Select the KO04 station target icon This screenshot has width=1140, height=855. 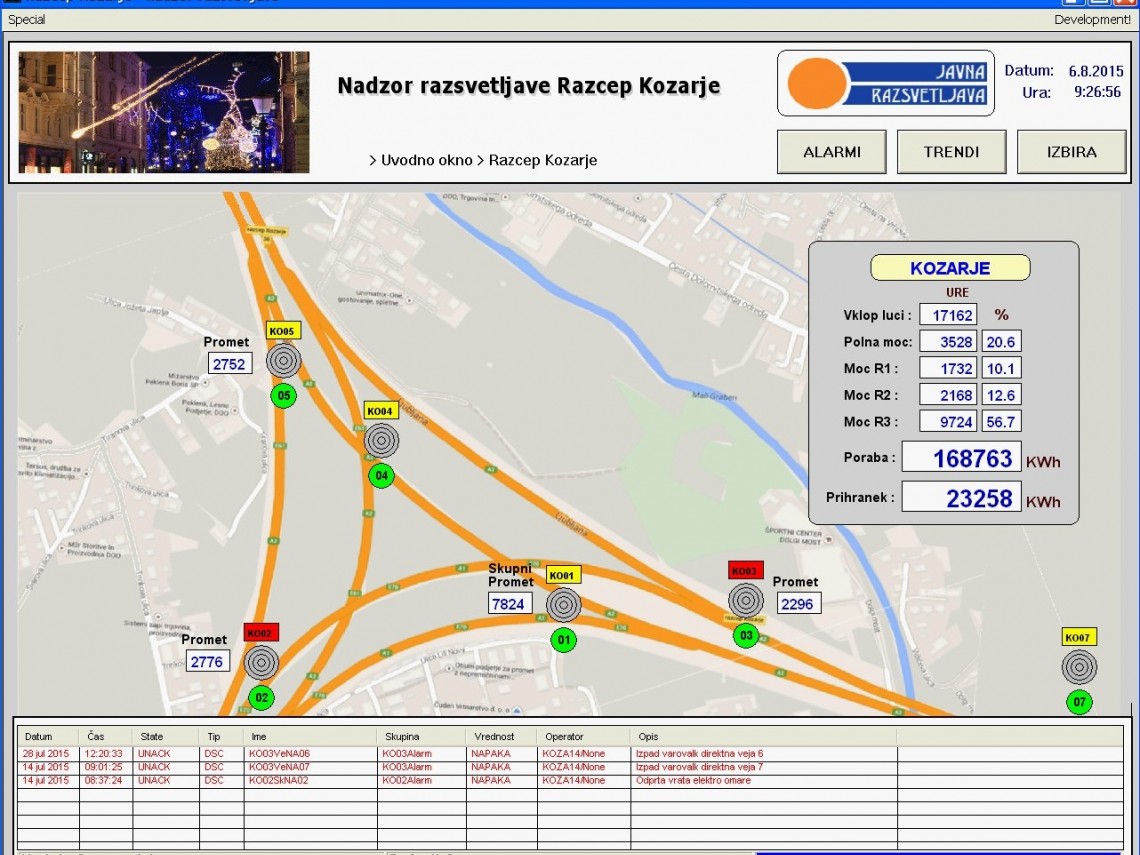coord(381,440)
